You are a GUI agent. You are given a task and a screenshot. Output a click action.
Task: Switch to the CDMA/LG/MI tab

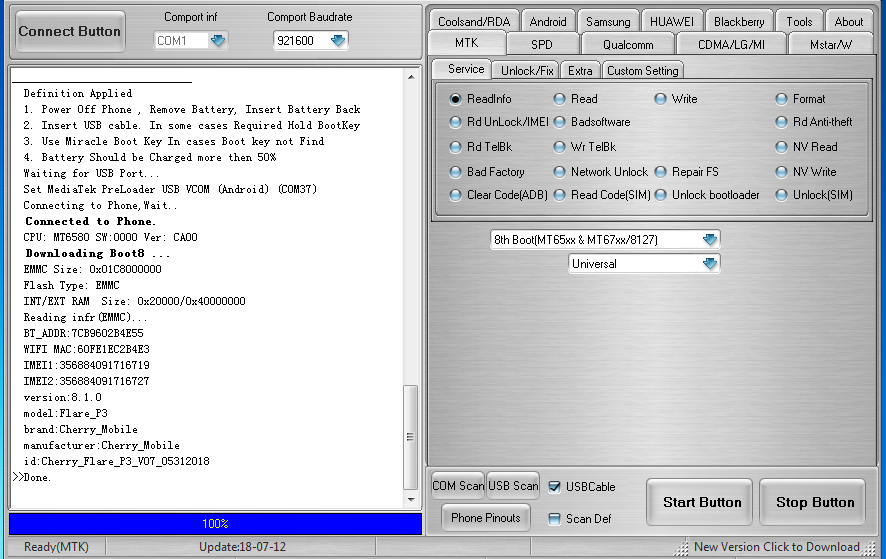coord(731,44)
